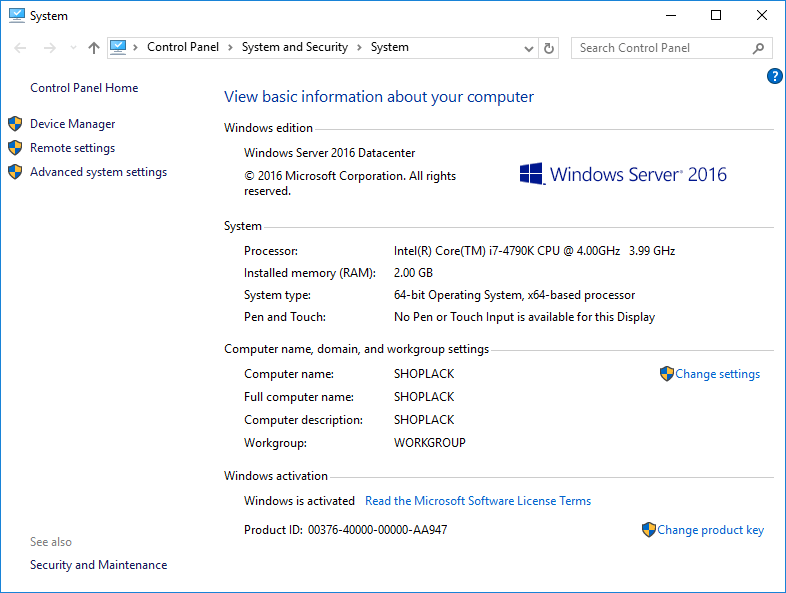Expand chevron after System and Security

coord(359,48)
